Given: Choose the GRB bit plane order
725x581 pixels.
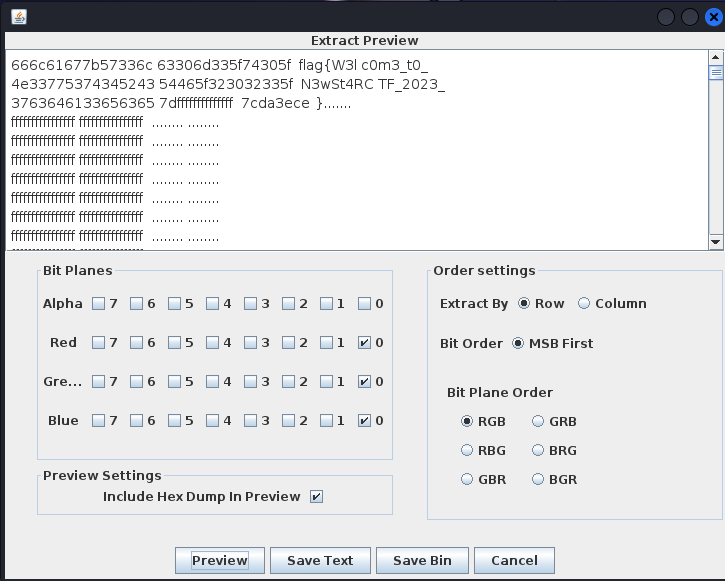Looking at the screenshot, I should tap(539, 422).
